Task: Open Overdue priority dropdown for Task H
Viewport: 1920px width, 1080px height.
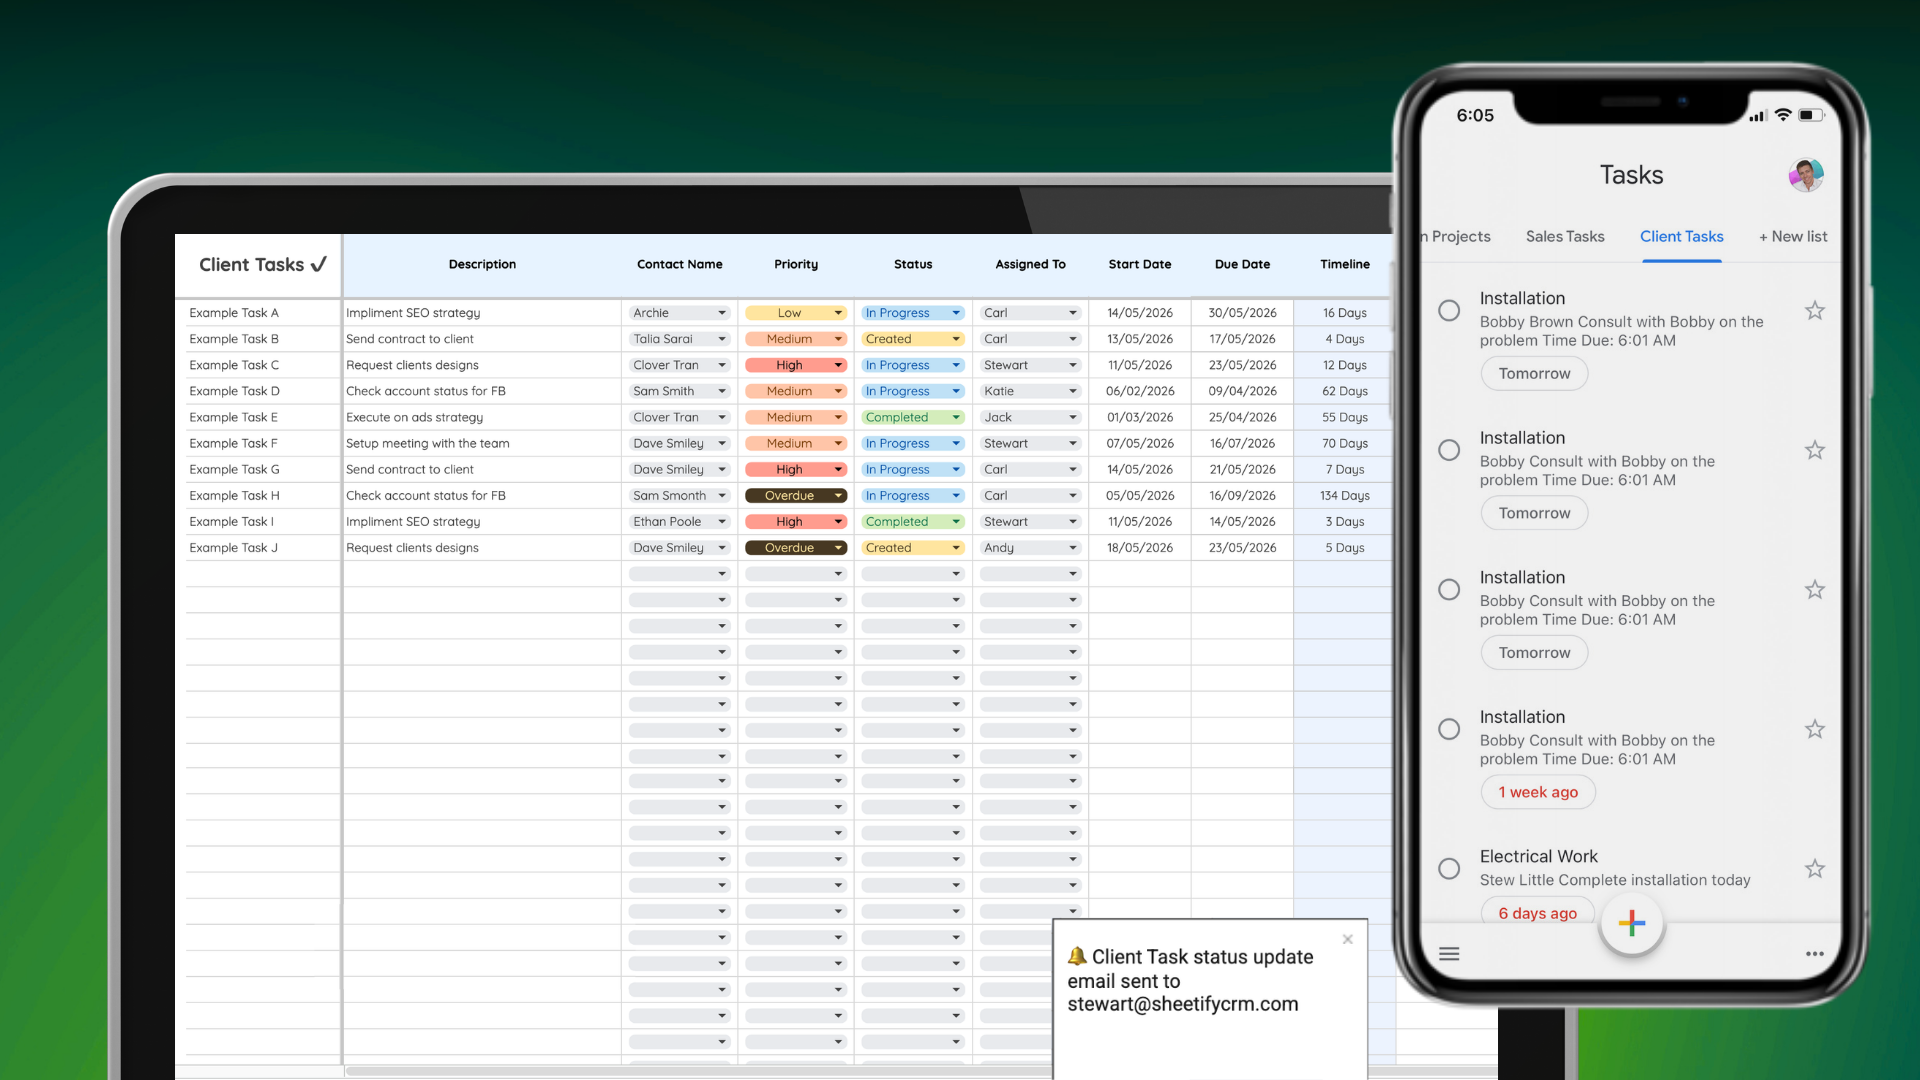Action: coord(796,496)
